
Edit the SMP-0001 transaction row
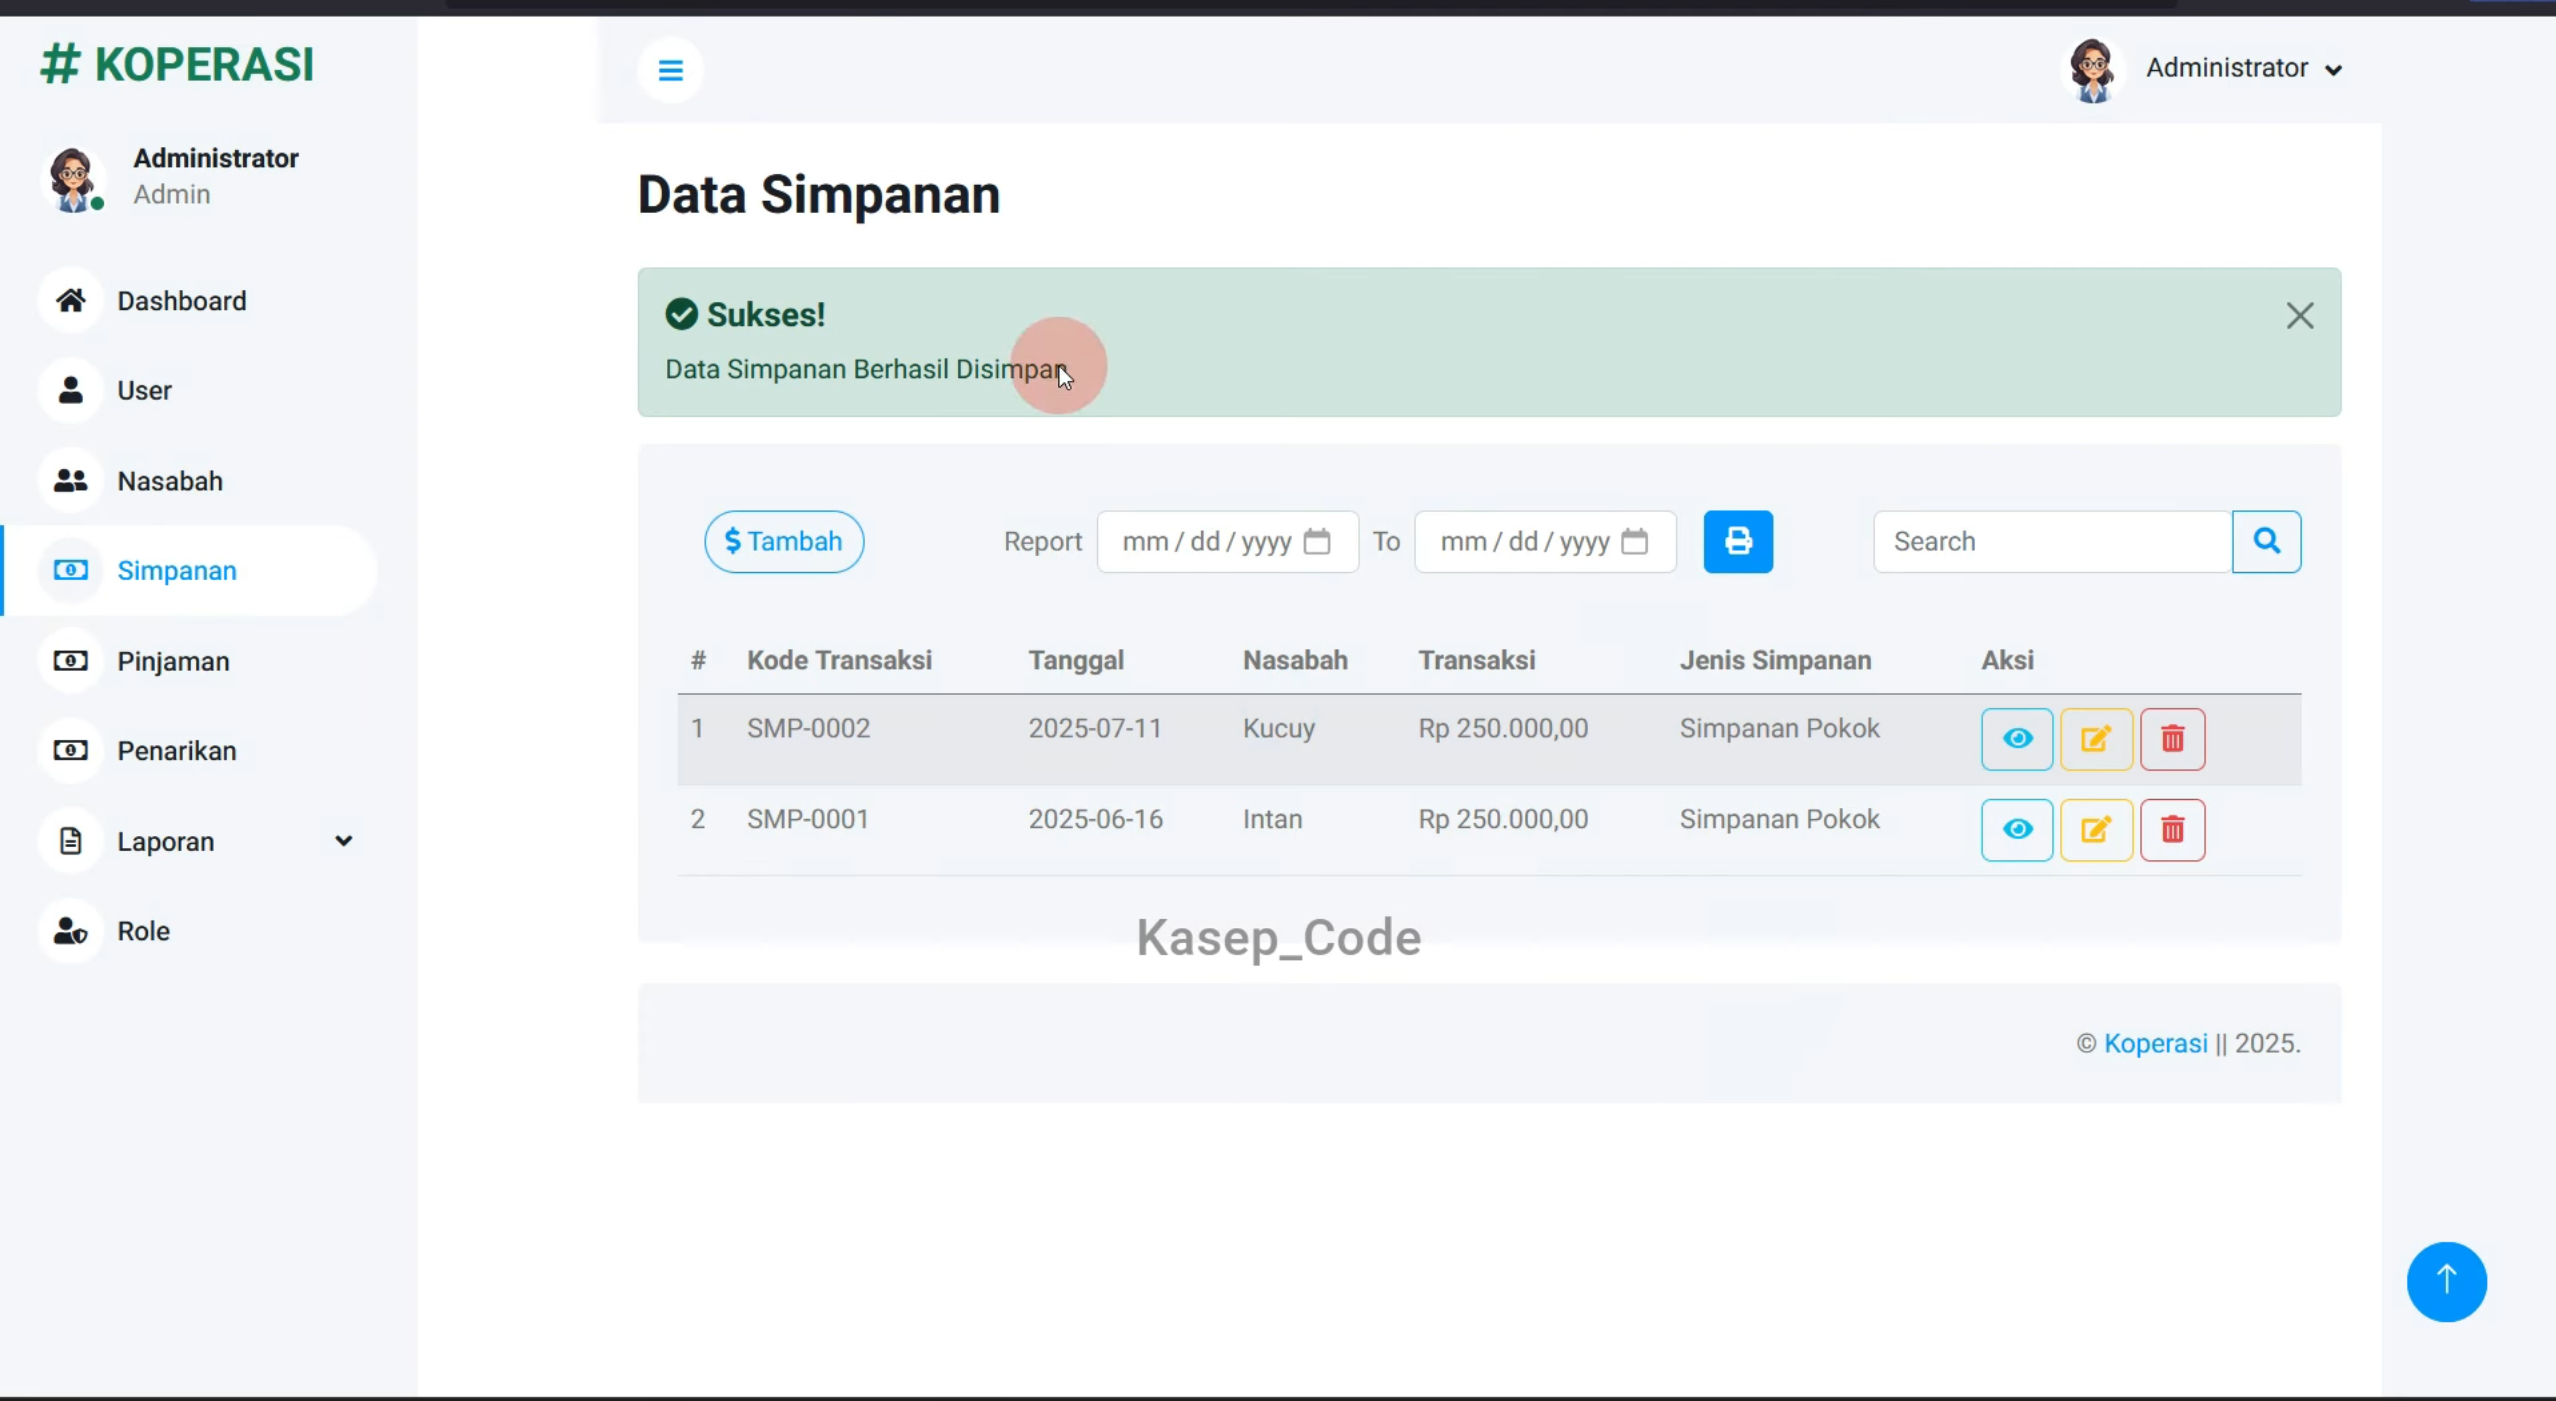[2096, 830]
